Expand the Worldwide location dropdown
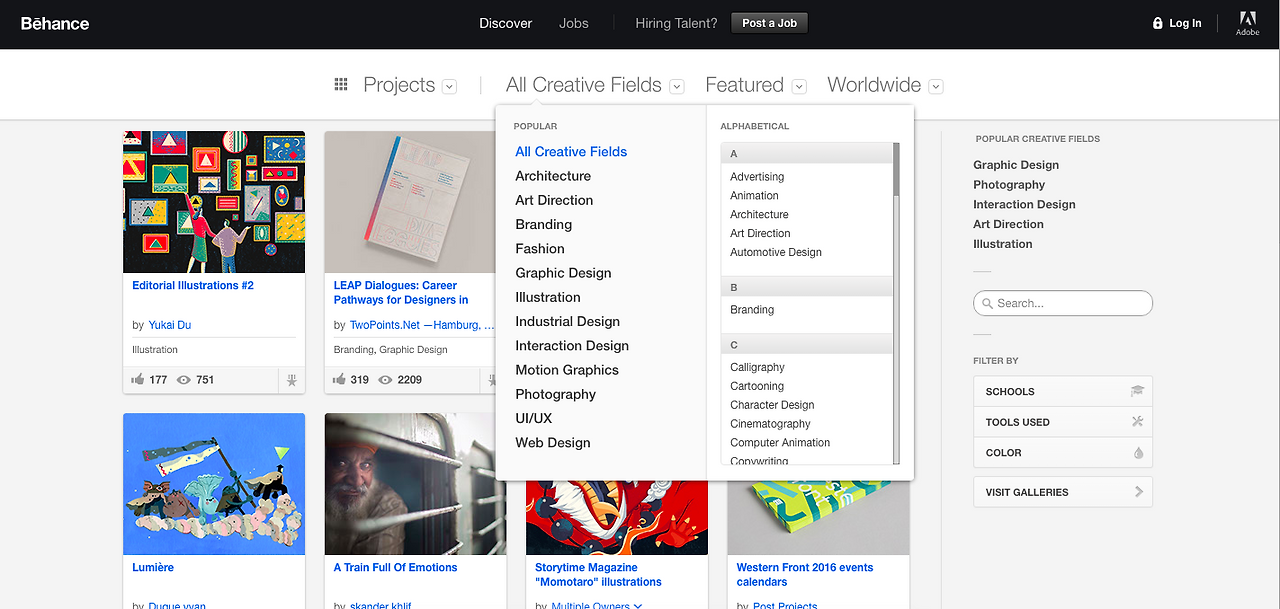This screenshot has width=1280, height=609. pos(935,86)
